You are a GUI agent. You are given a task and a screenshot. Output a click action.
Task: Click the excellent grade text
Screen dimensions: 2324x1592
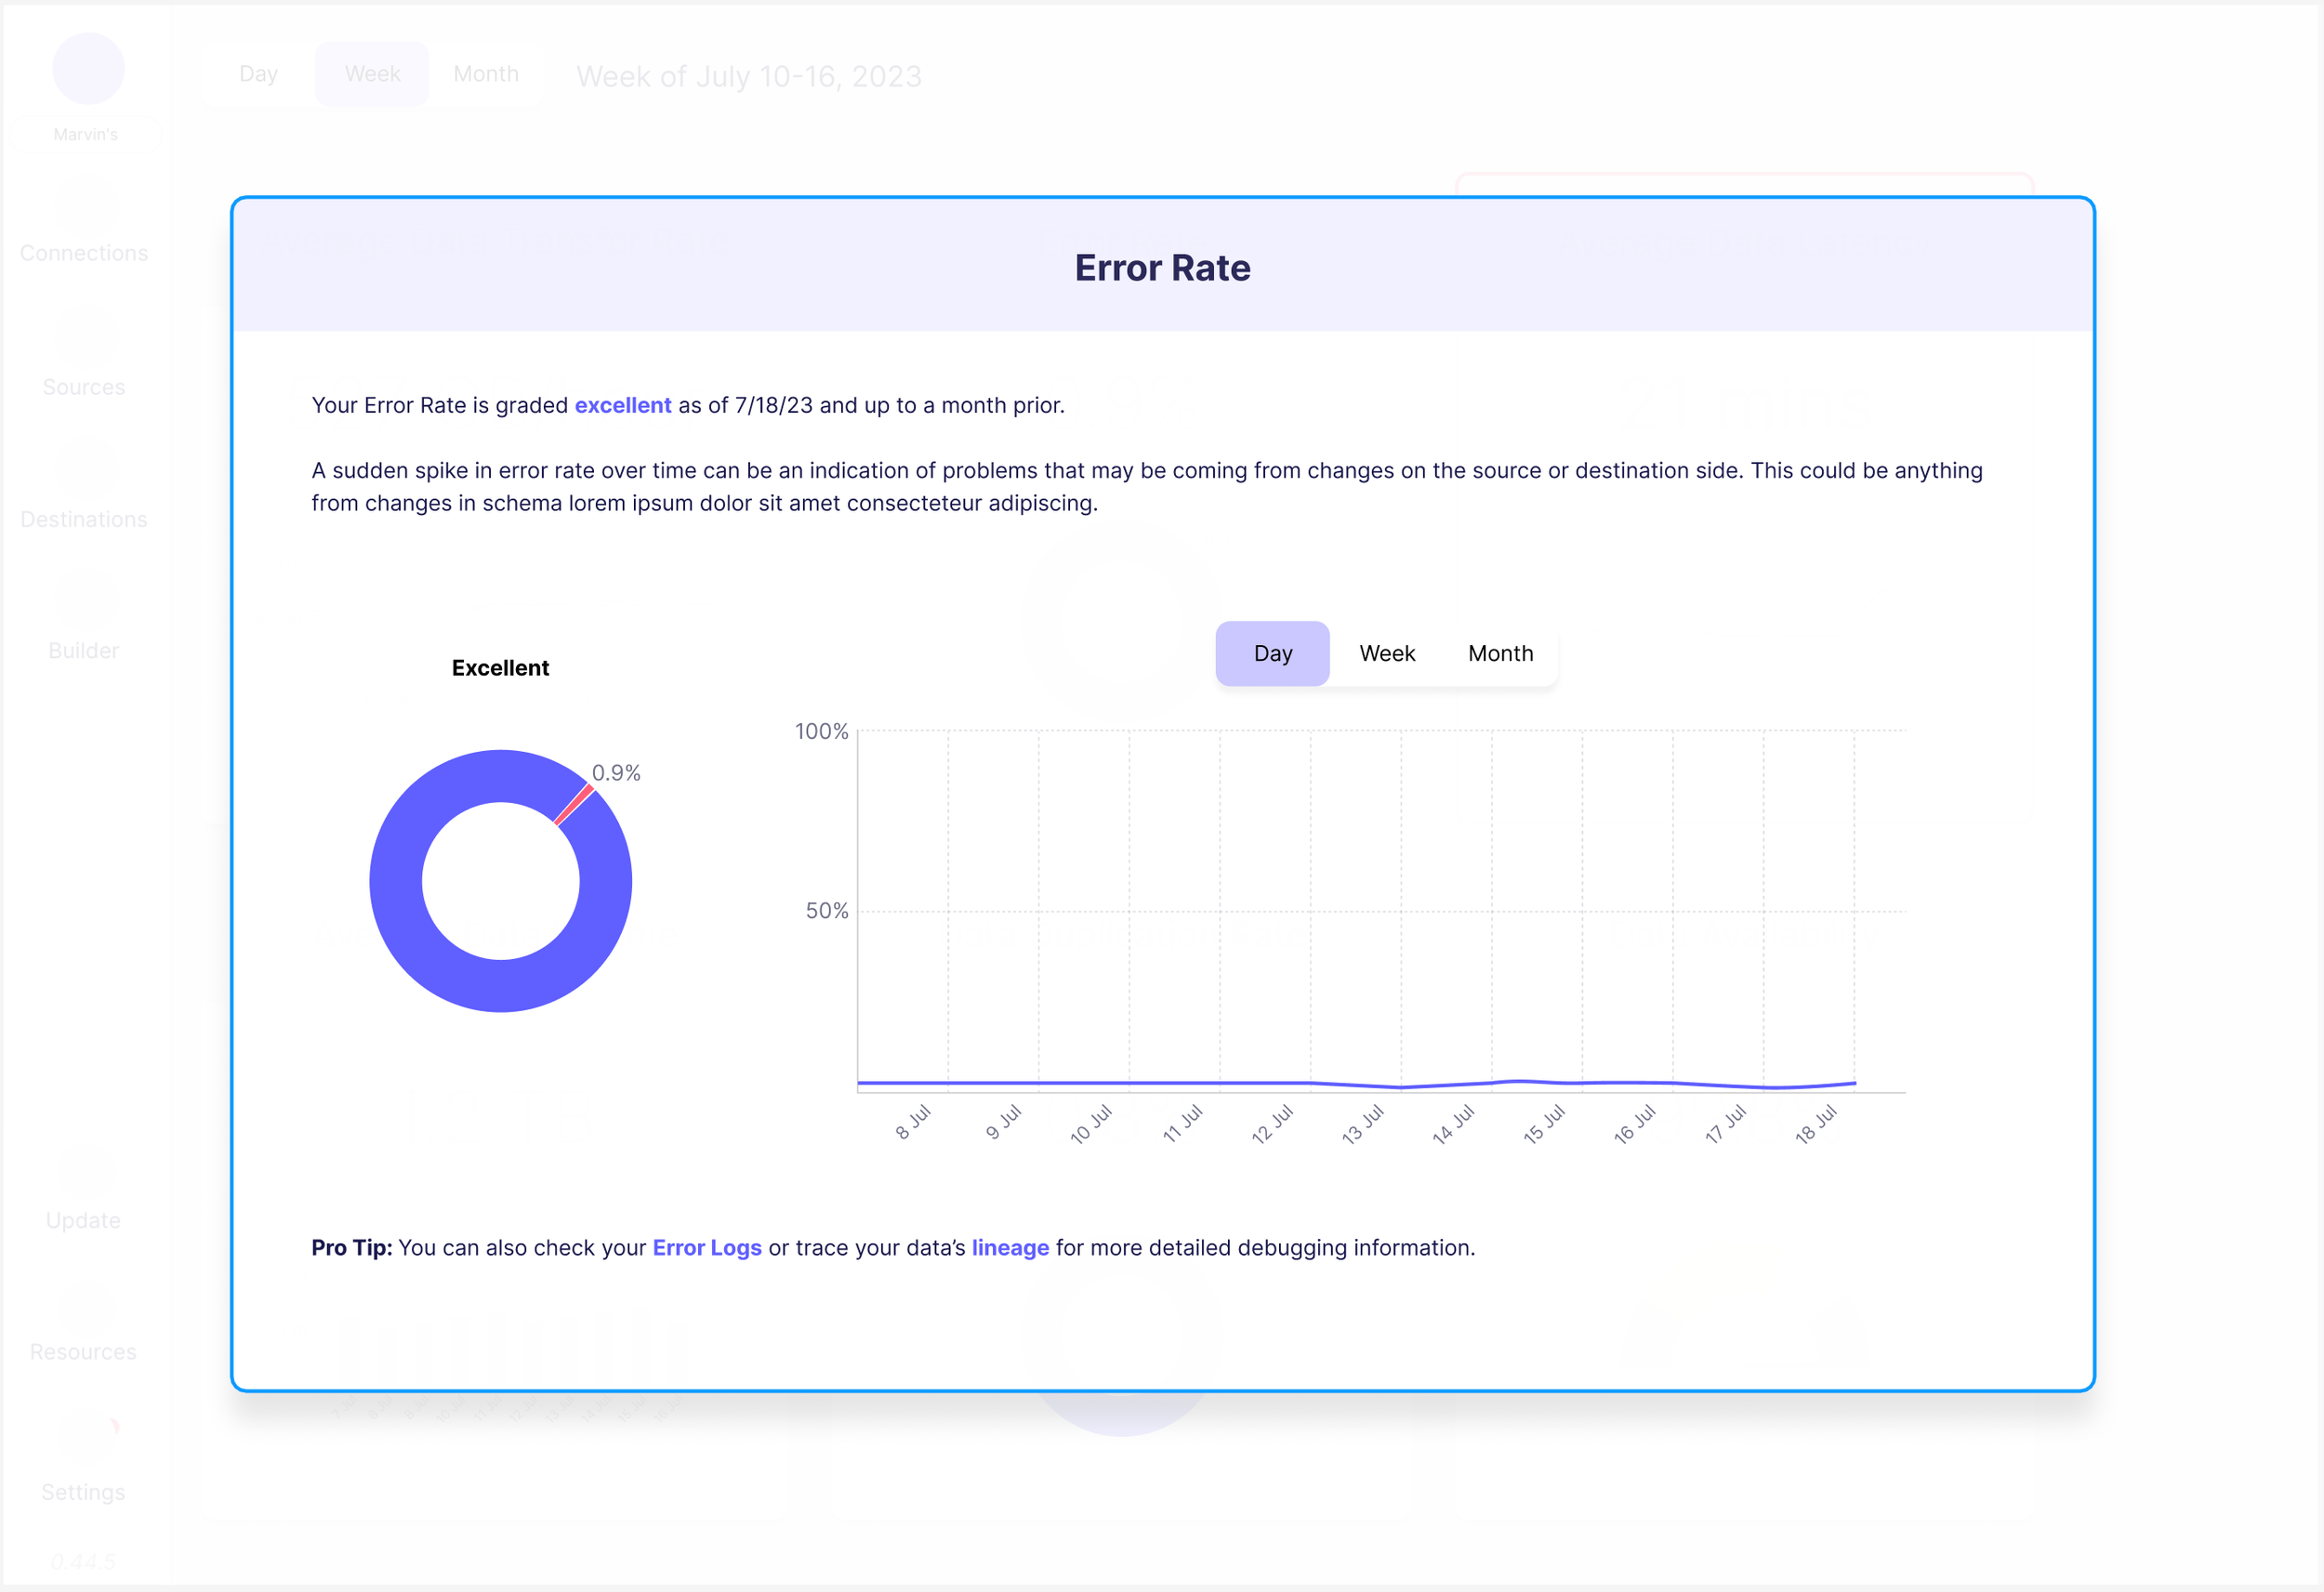tap(622, 405)
